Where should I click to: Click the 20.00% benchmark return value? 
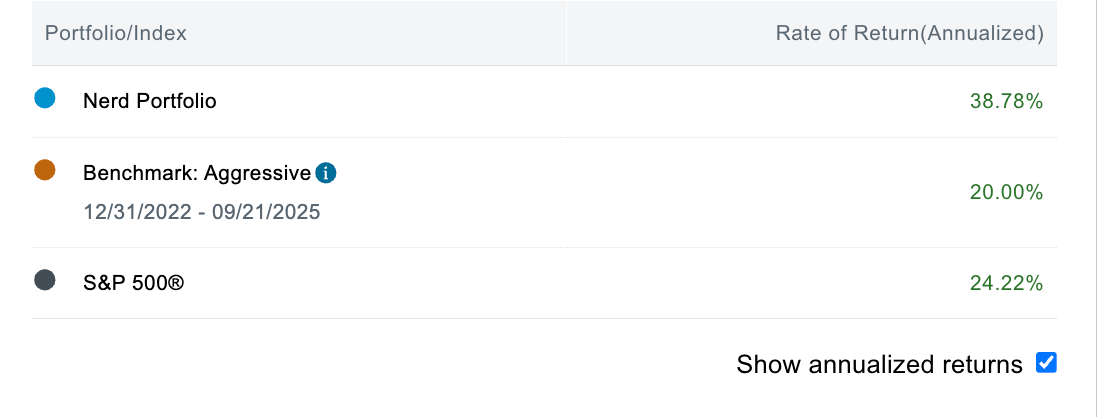[1006, 192]
